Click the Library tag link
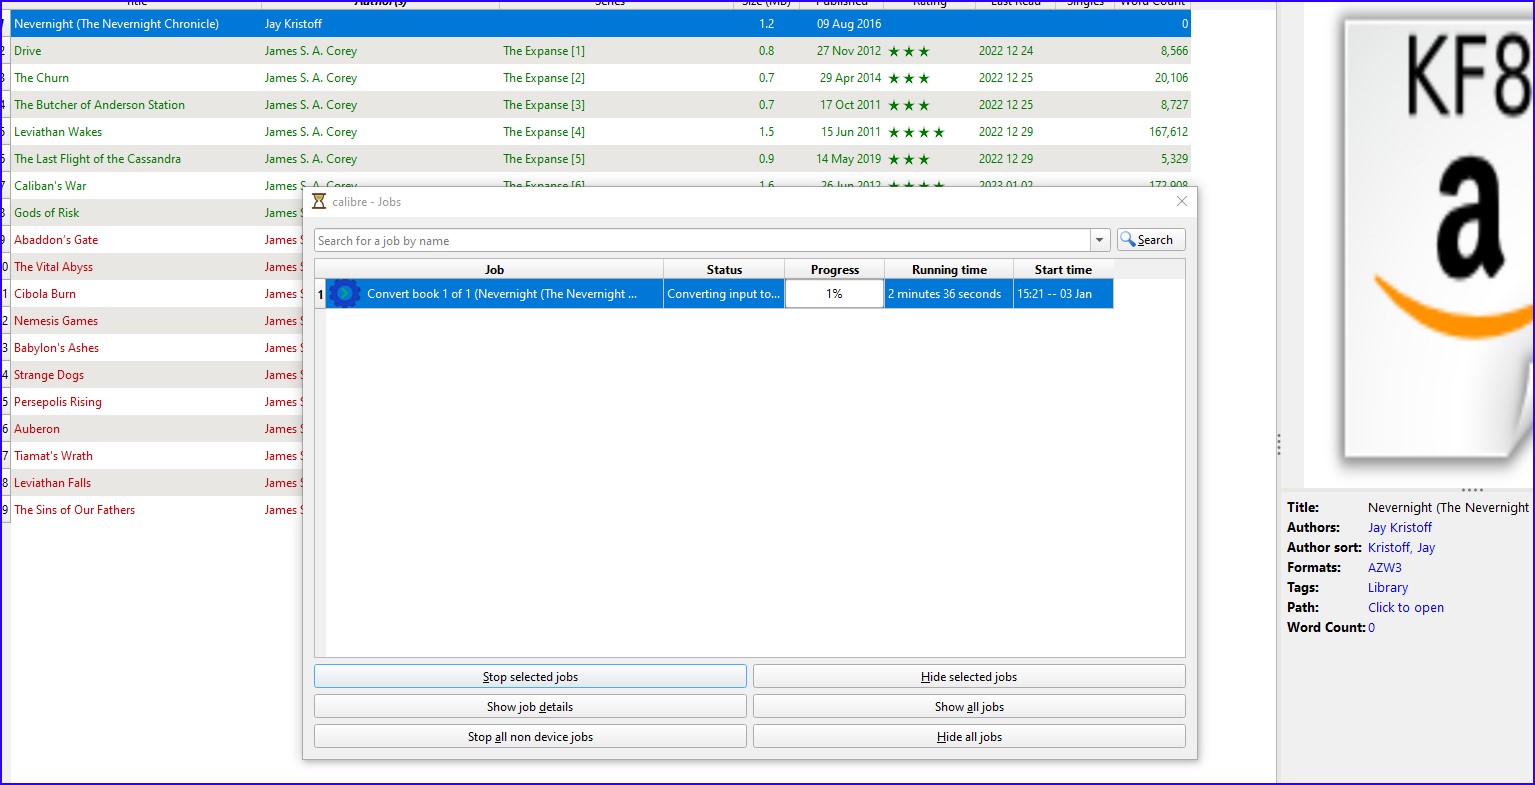This screenshot has height=785, width=1535. point(1388,587)
